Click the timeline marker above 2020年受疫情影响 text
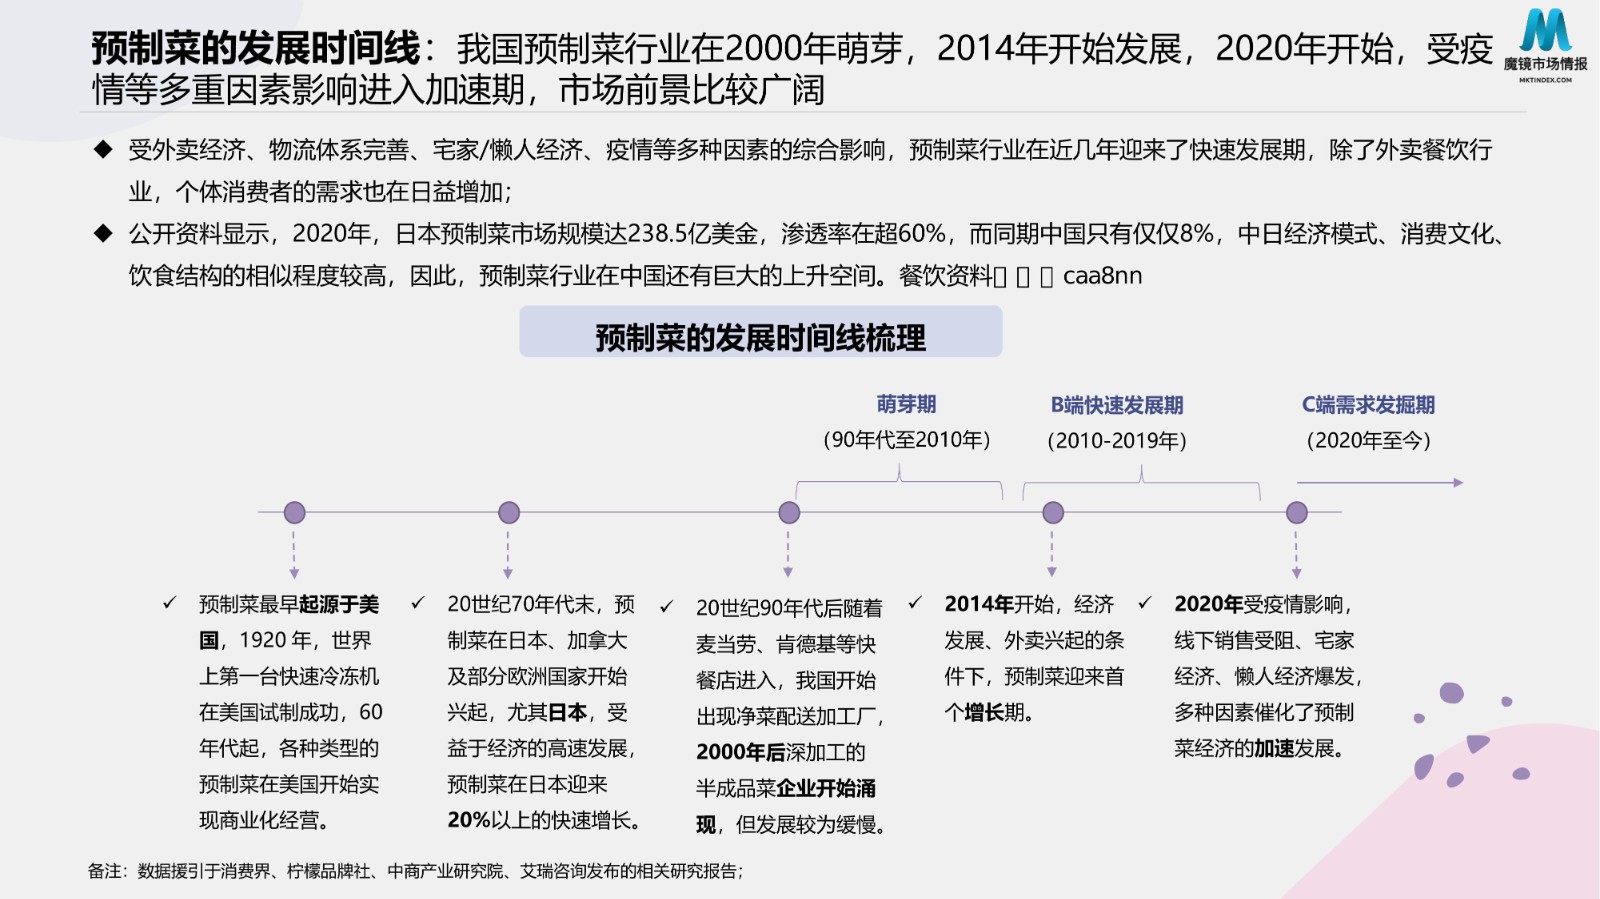This screenshot has height=899, width=1600. pos(1297,513)
